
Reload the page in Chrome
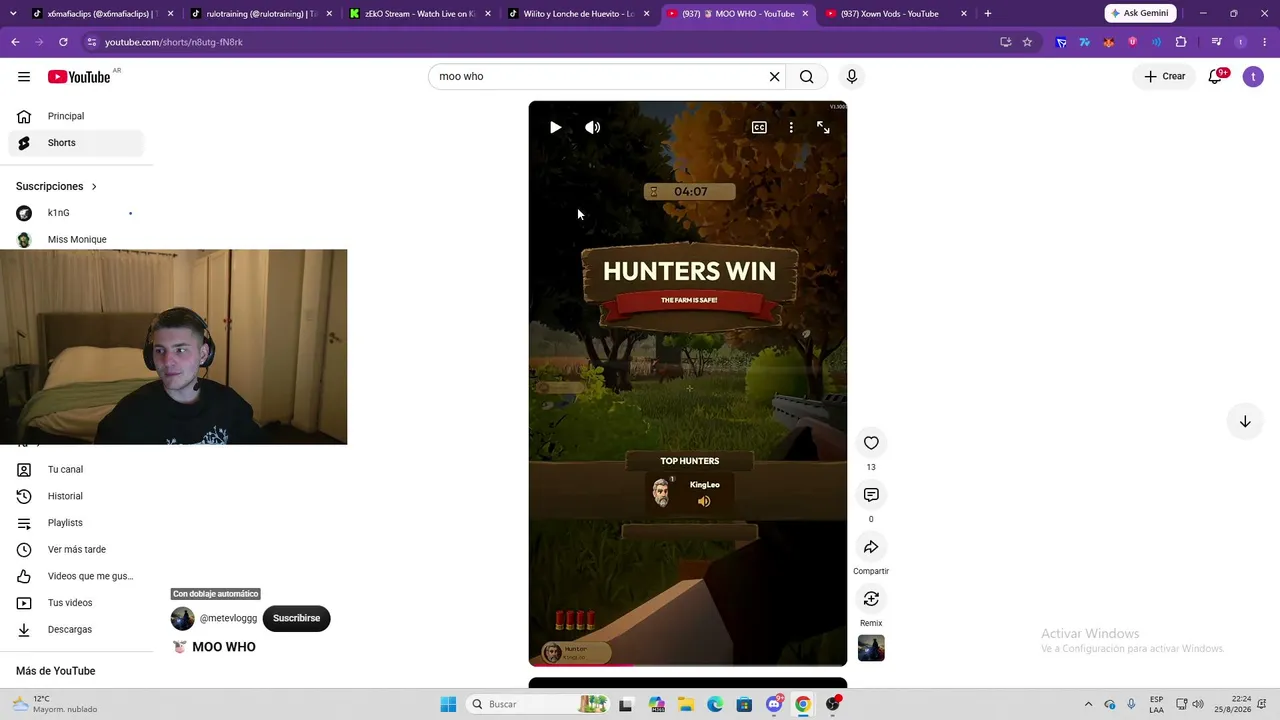tap(63, 42)
